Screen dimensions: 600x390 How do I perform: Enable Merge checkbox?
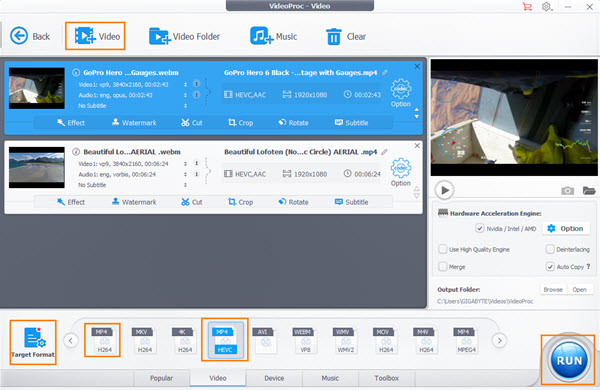[442, 266]
